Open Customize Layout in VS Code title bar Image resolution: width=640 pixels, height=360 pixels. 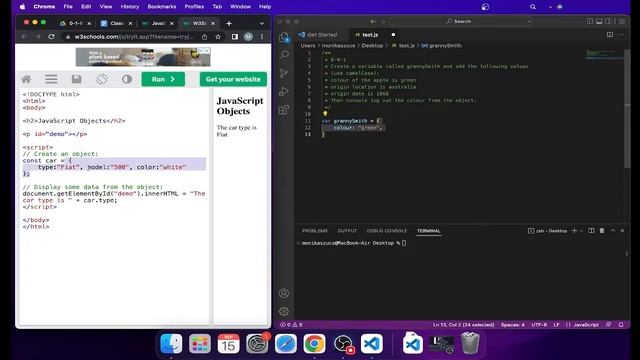click(621, 21)
